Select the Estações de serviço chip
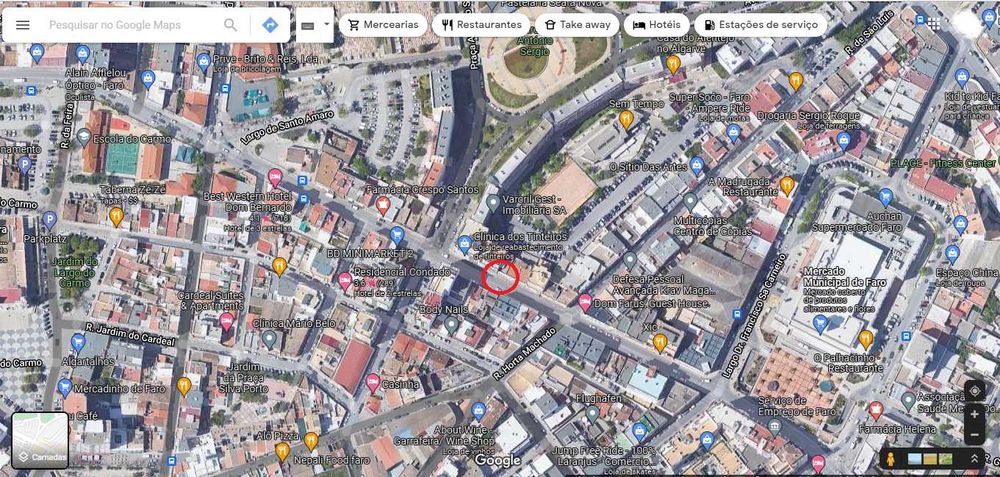Screen dimensions: 1000x477 coord(760,25)
